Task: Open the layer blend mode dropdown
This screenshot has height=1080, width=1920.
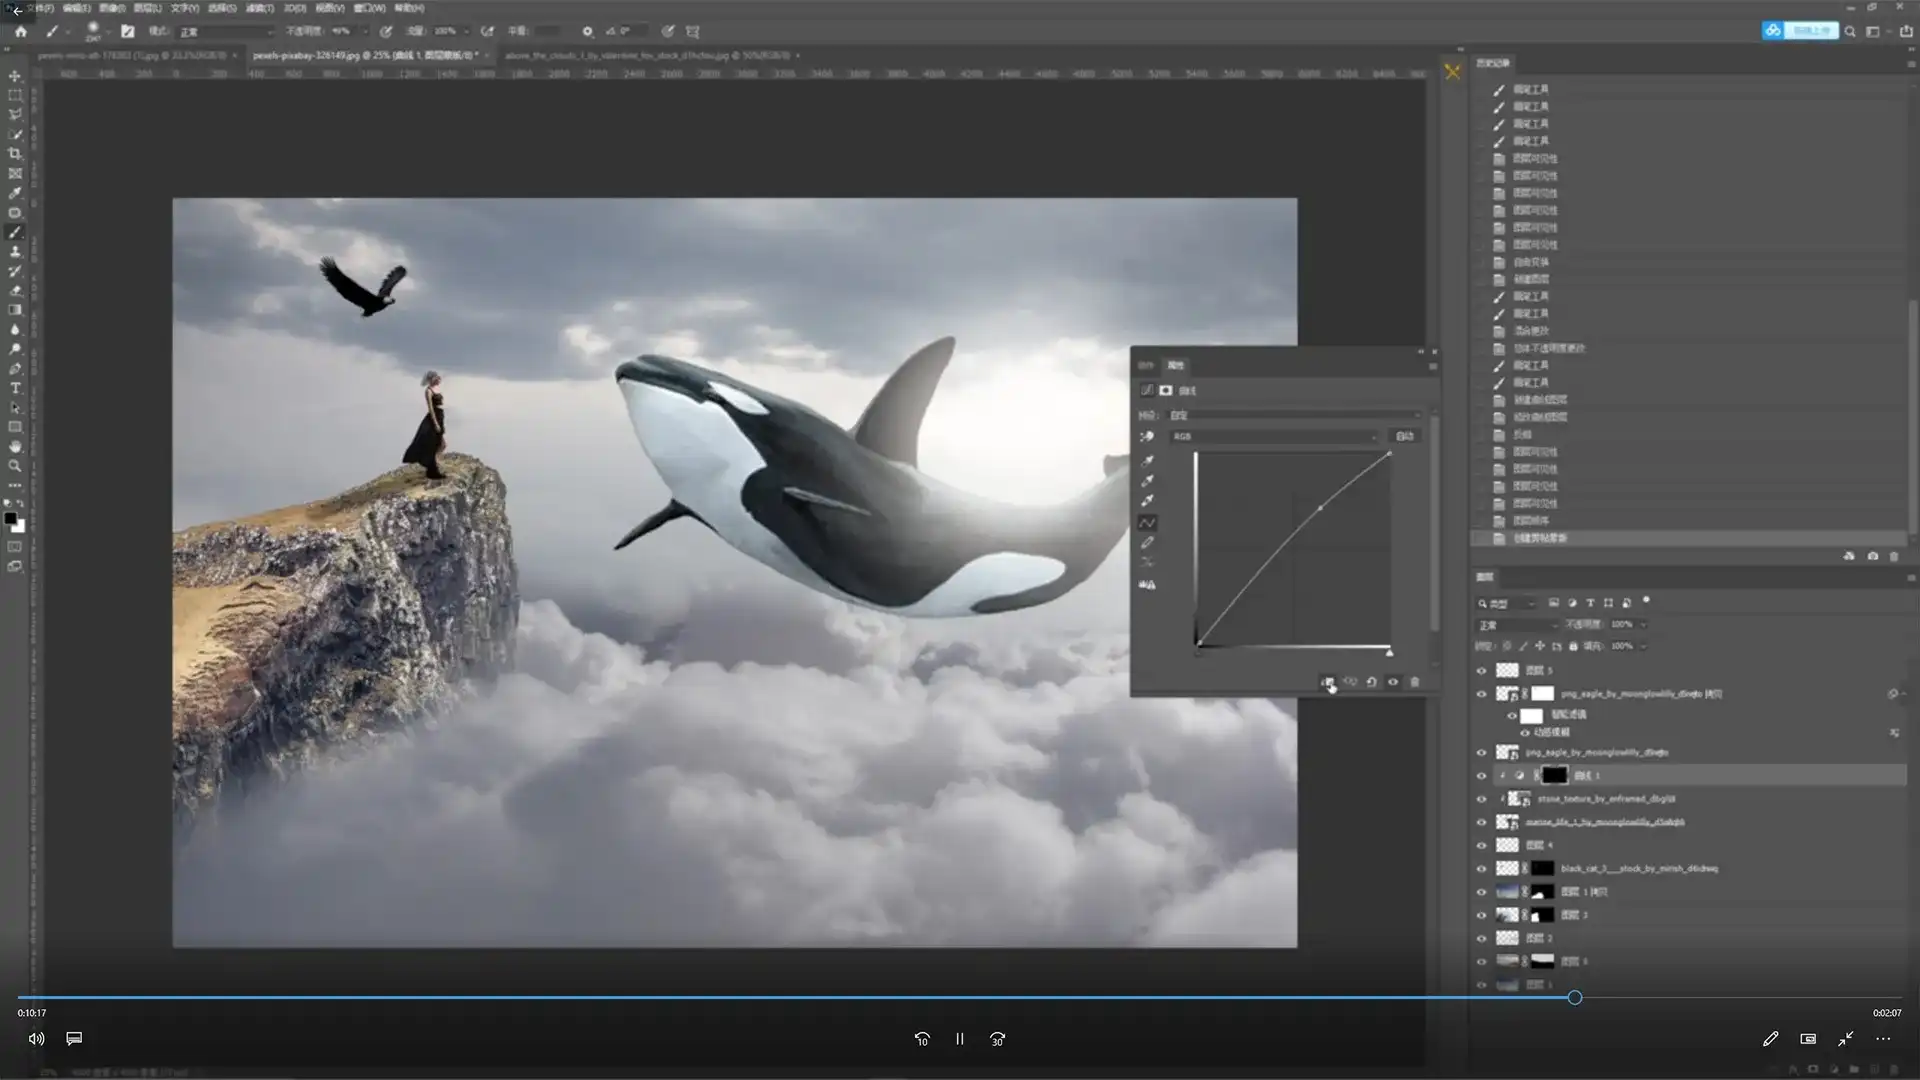Action: pyautogui.click(x=1517, y=625)
